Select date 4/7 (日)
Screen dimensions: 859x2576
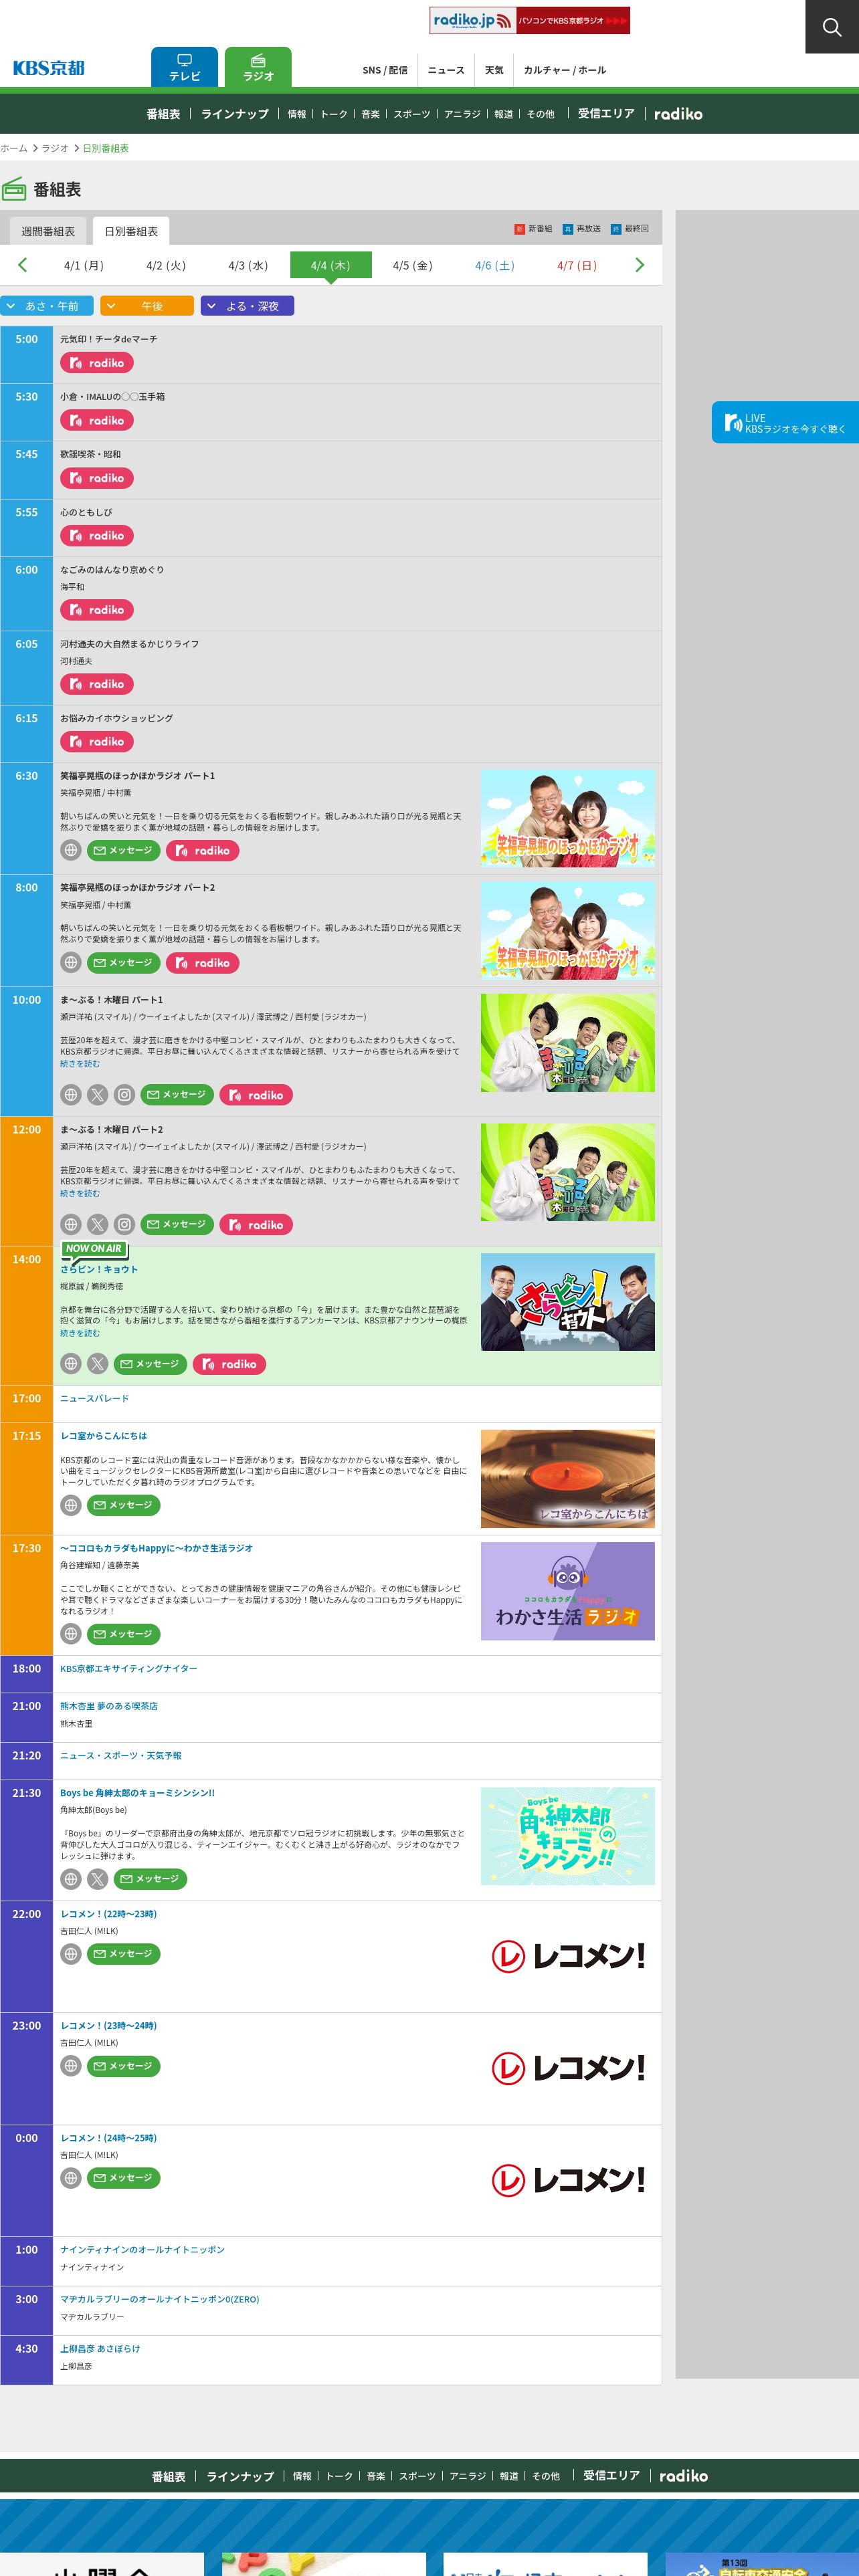(577, 265)
